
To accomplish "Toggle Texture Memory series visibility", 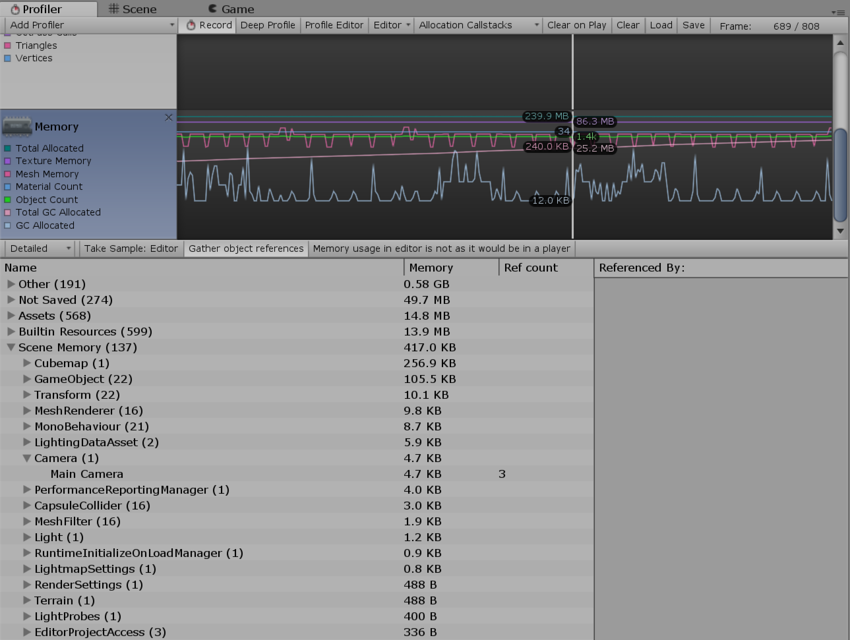I will coord(8,161).
